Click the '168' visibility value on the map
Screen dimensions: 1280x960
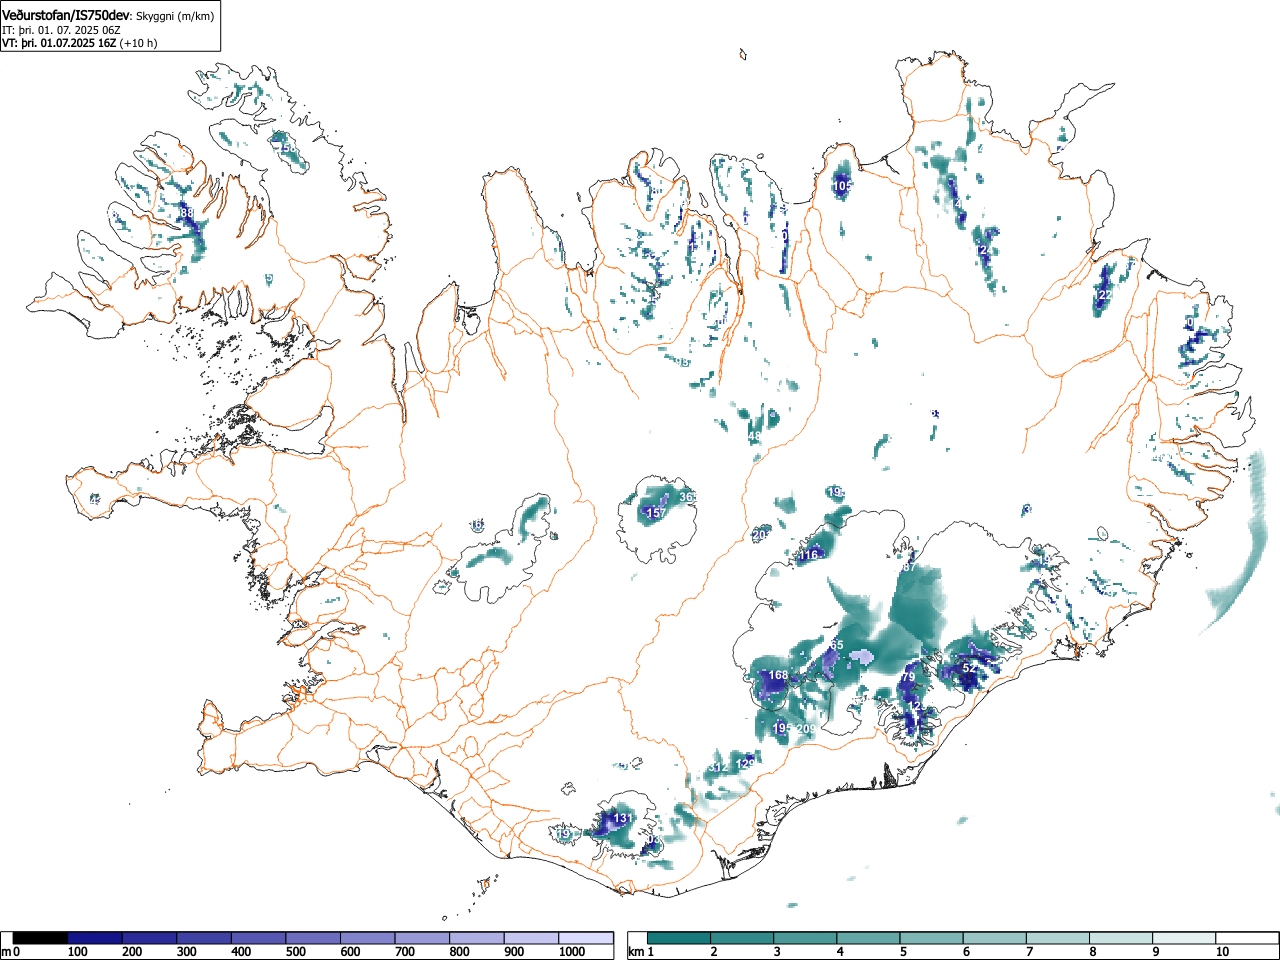click(778, 675)
